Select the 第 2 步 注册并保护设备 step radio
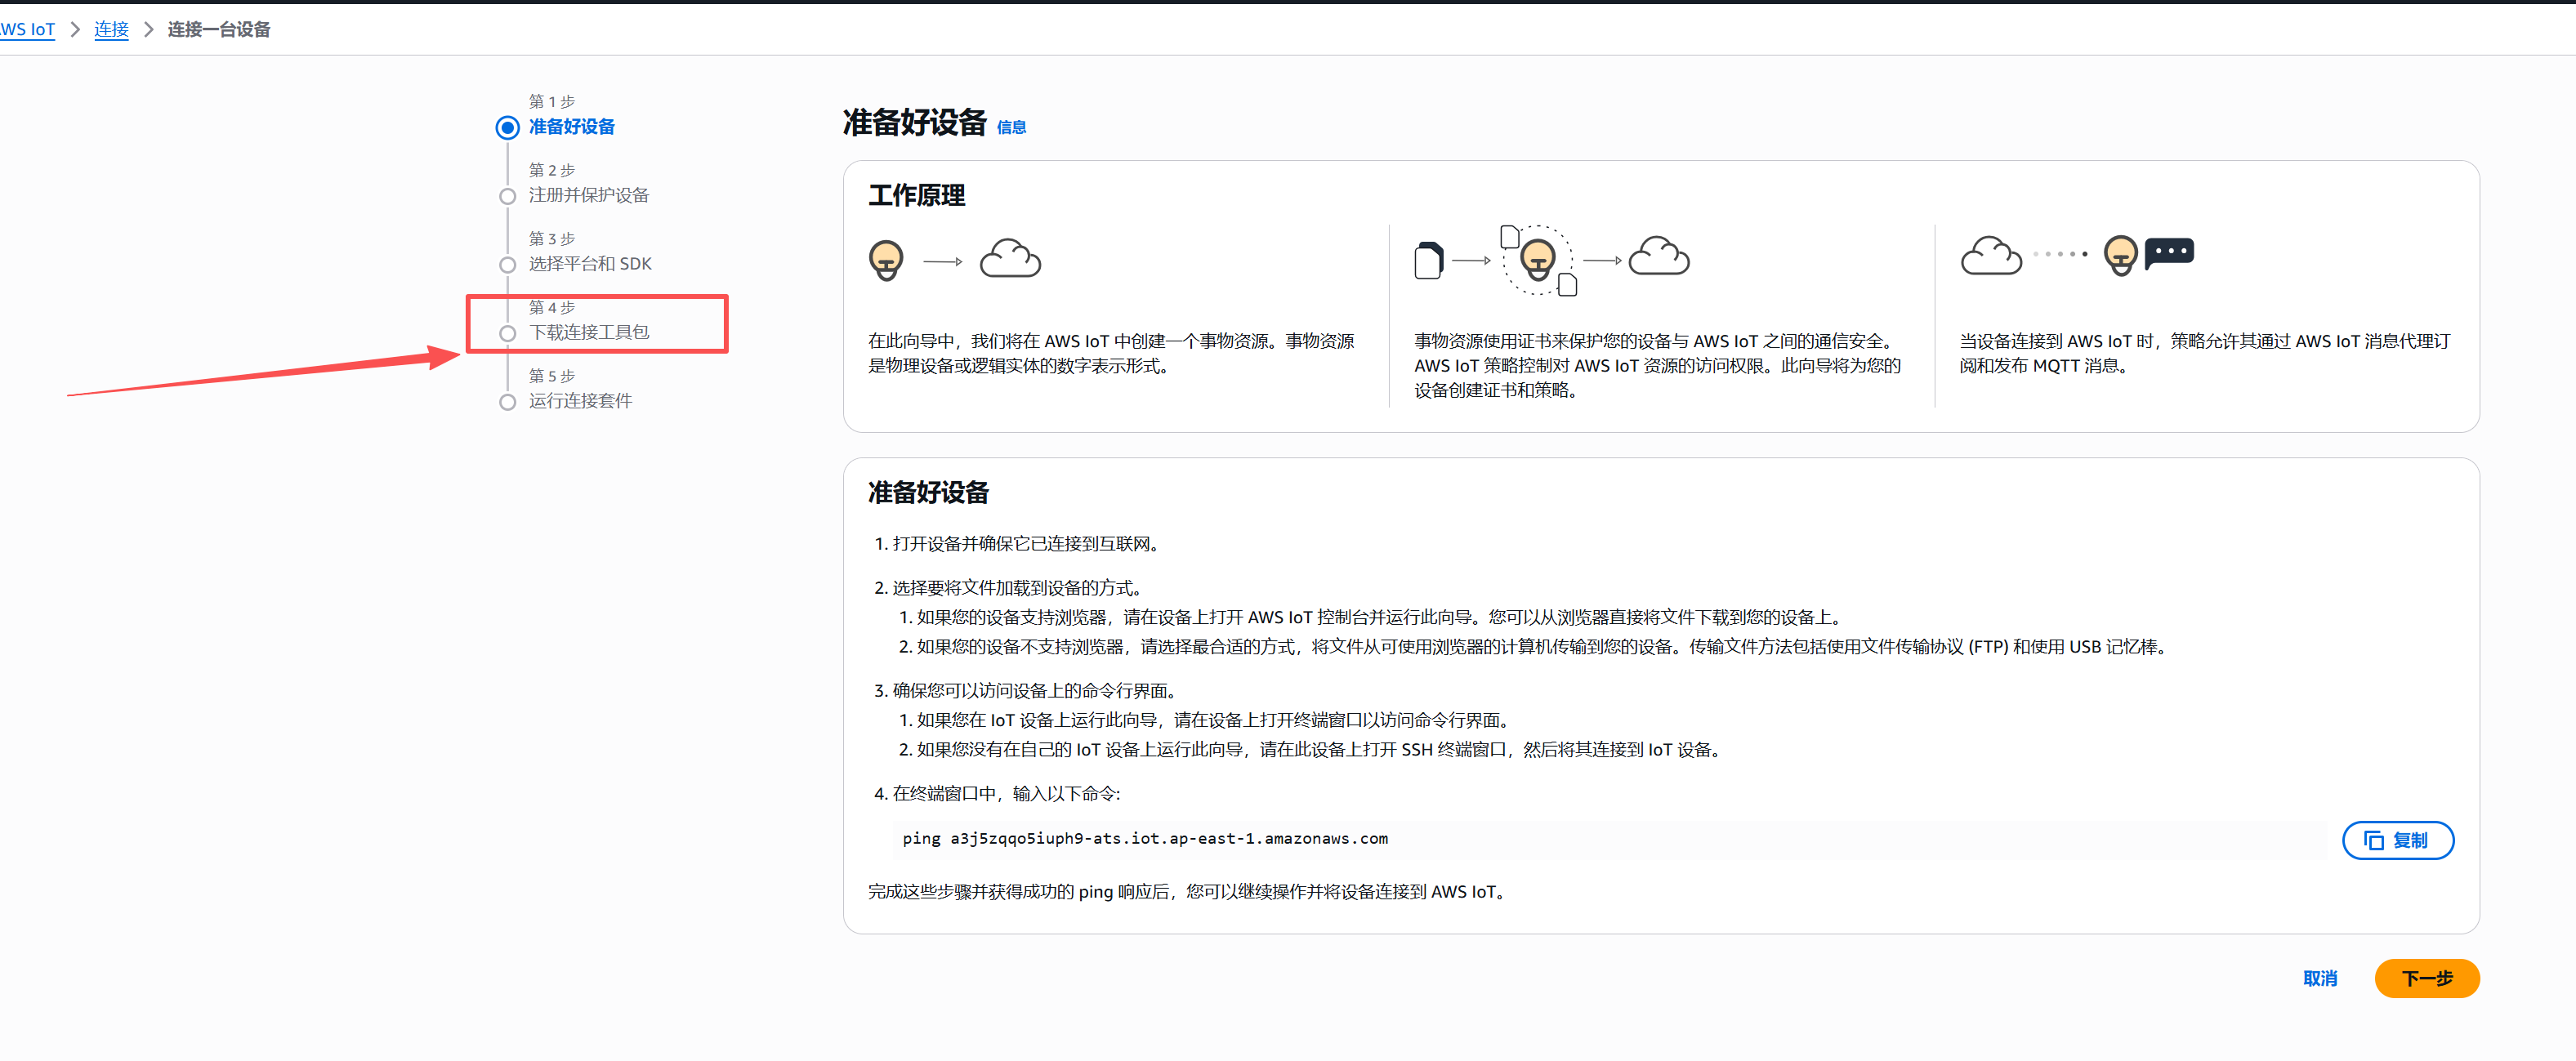The height and width of the screenshot is (1061, 2576). (508, 196)
